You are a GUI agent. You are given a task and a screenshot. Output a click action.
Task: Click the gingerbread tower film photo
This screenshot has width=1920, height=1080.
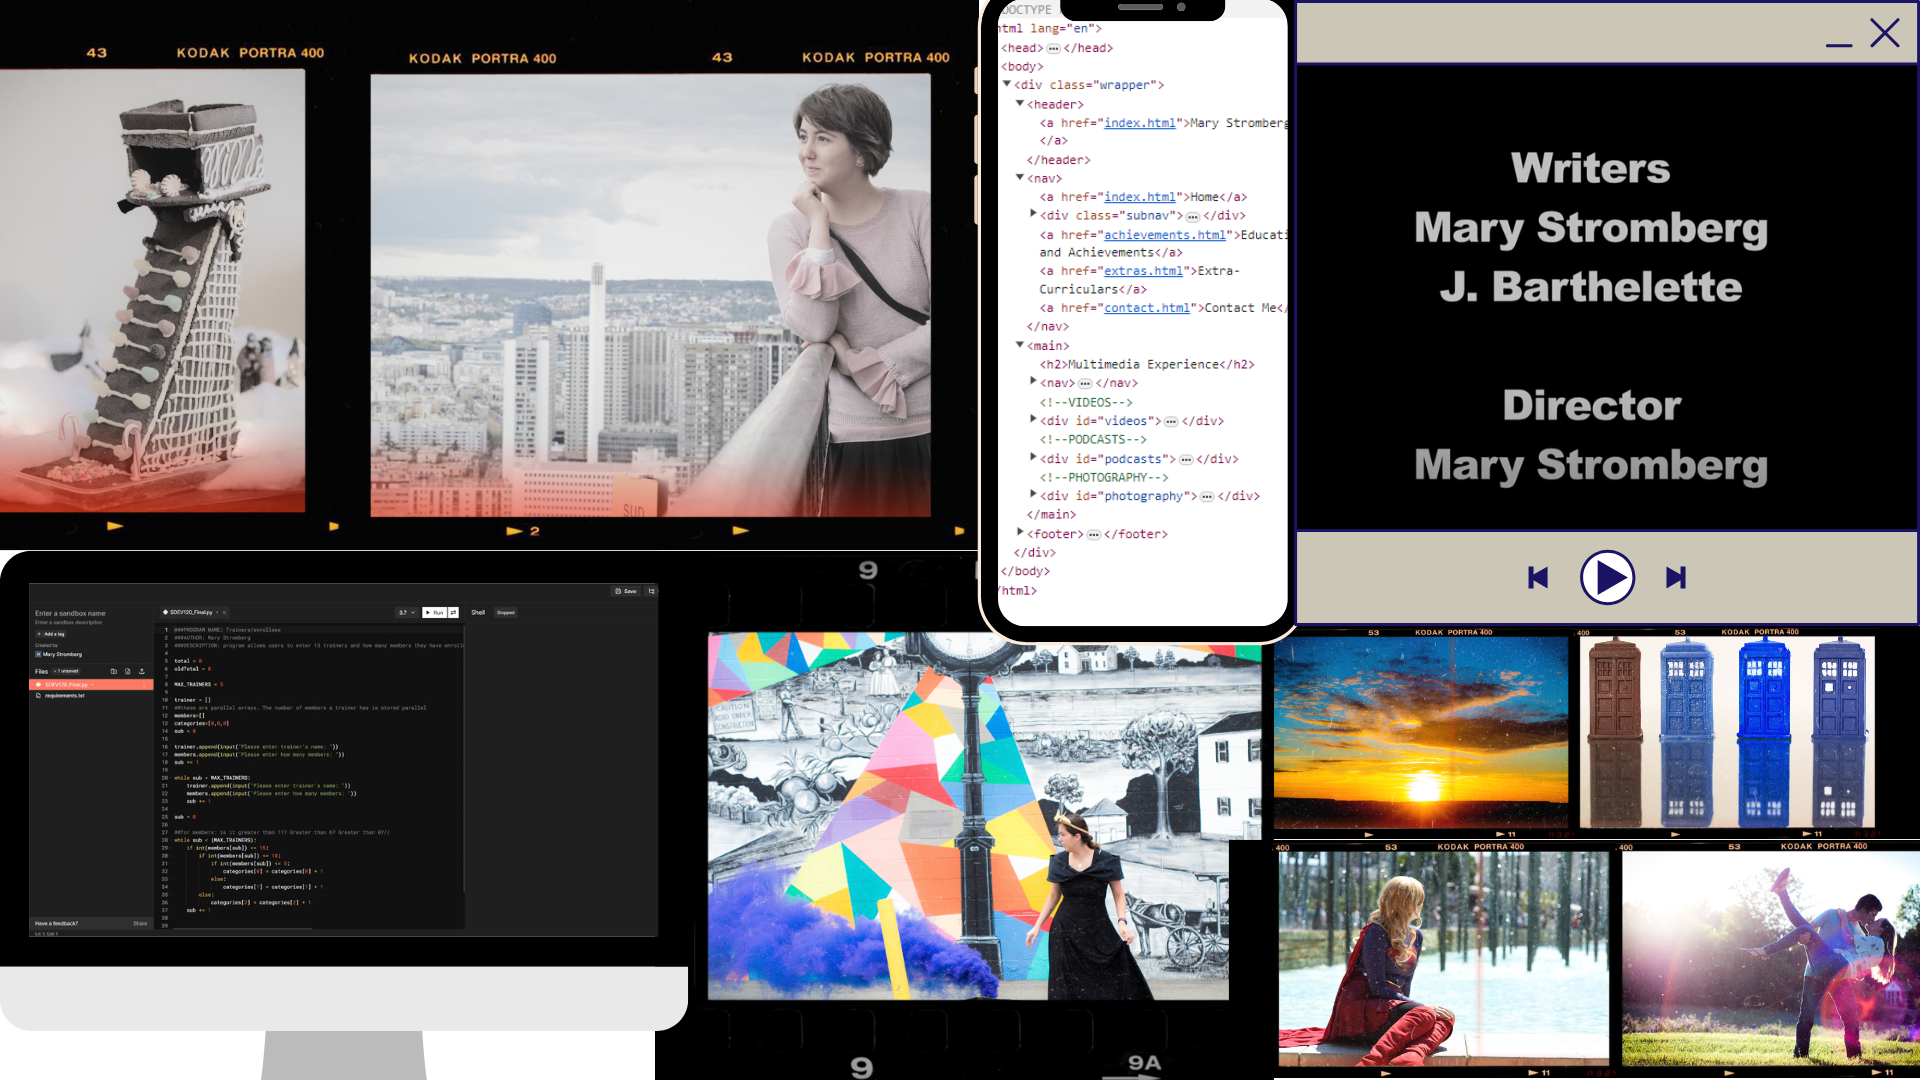pyautogui.click(x=152, y=290)
